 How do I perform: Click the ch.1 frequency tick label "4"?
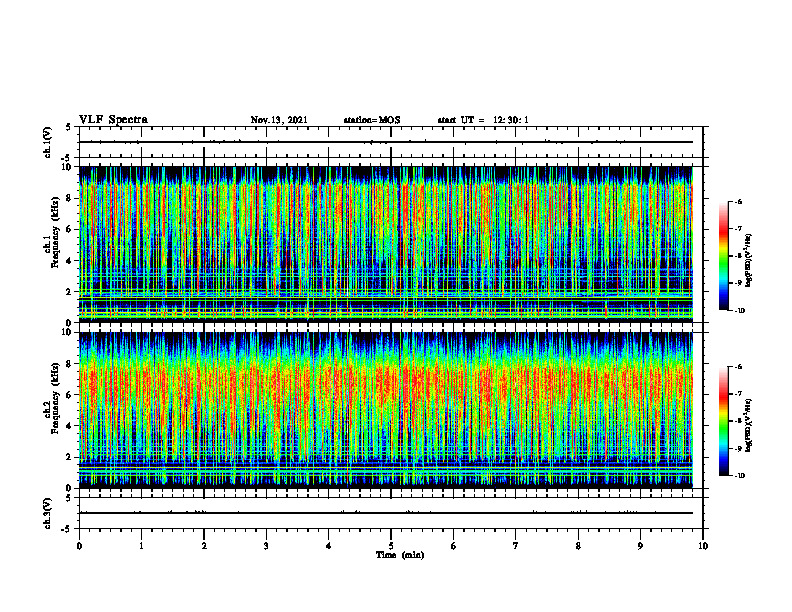(70, 261)
